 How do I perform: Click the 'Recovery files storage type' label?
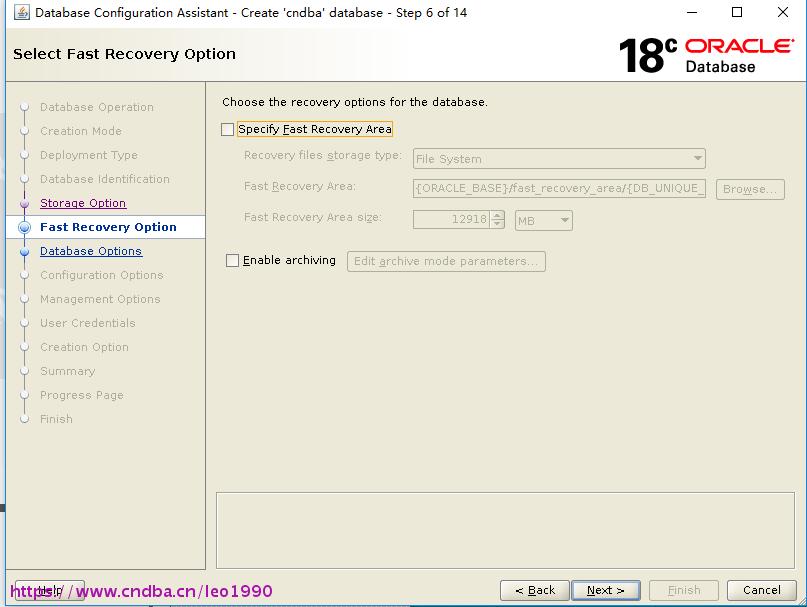click(323, 155)
